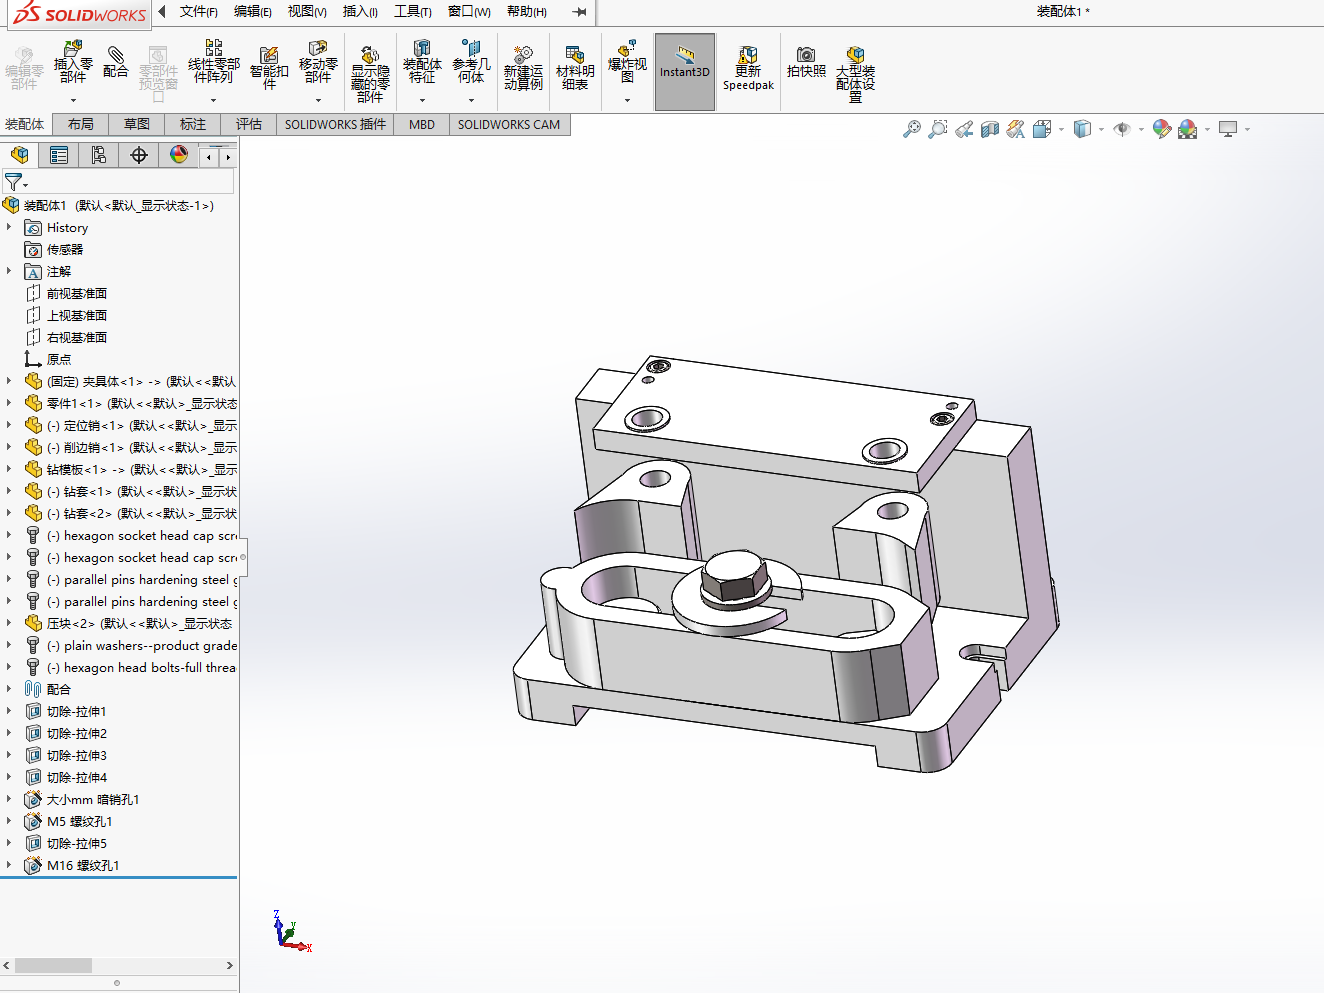This screenshot has height=993, width=1324.
Task: Click scroll-right arrow on manager tabs
Action: (228, 157)
